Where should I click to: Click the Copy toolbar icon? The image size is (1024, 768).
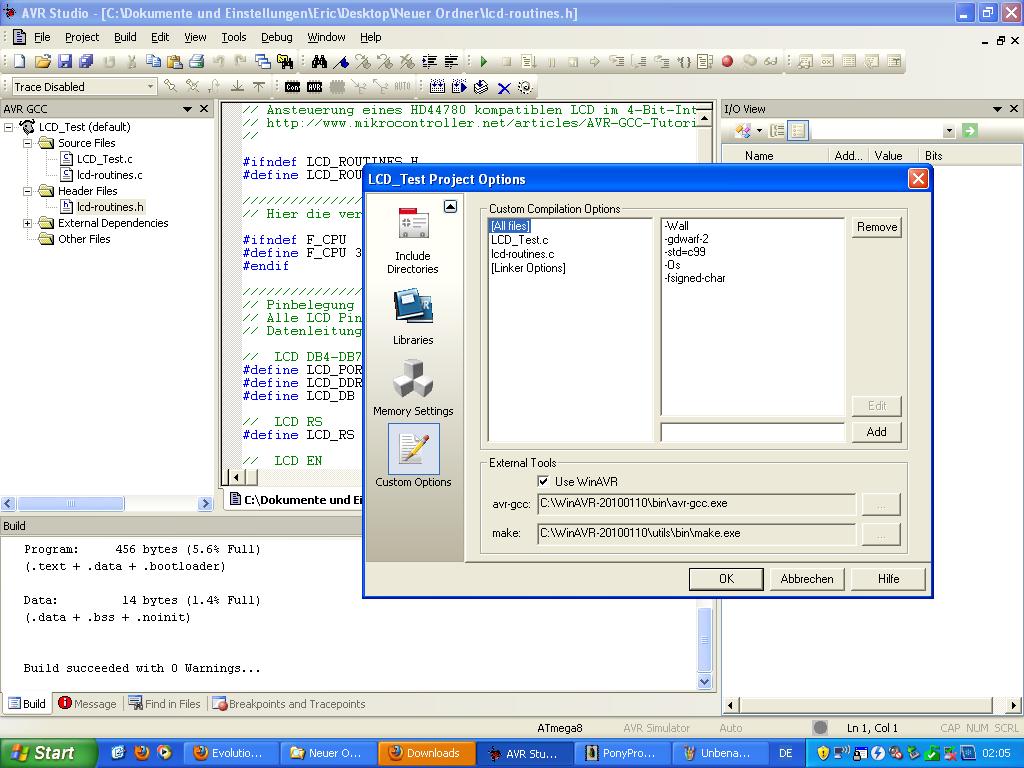[153, 61]
